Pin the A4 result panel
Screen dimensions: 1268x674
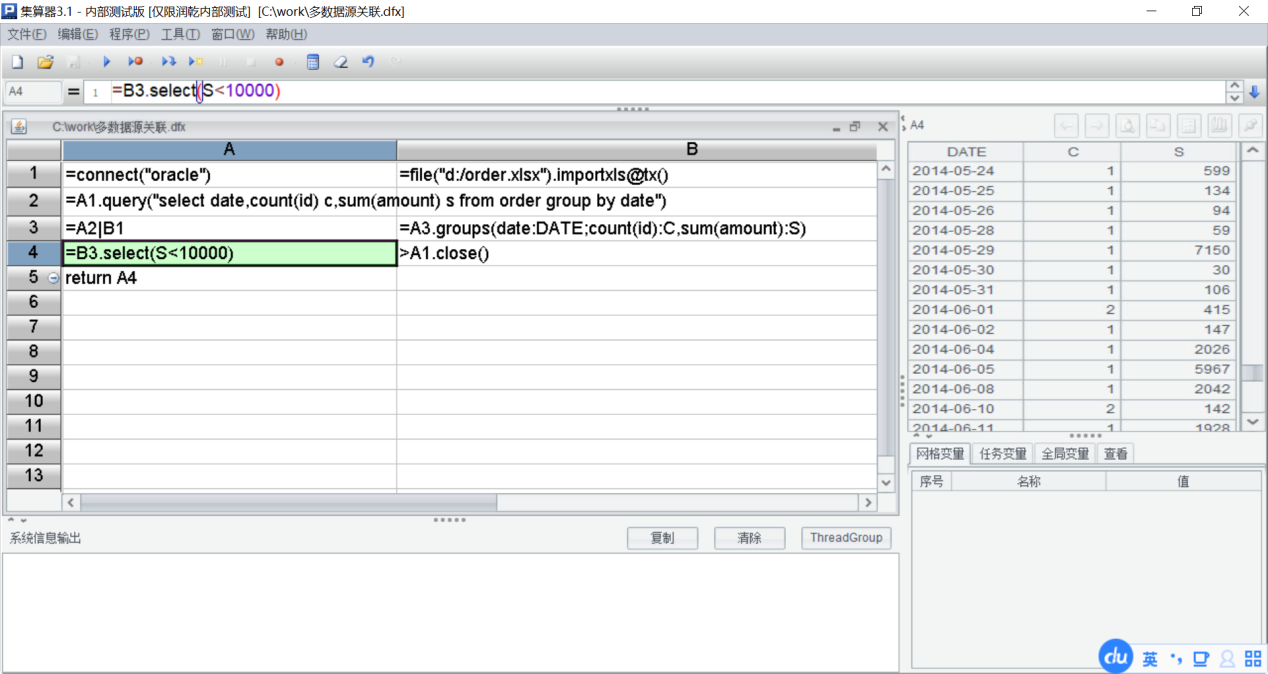tap(1249, 125)
